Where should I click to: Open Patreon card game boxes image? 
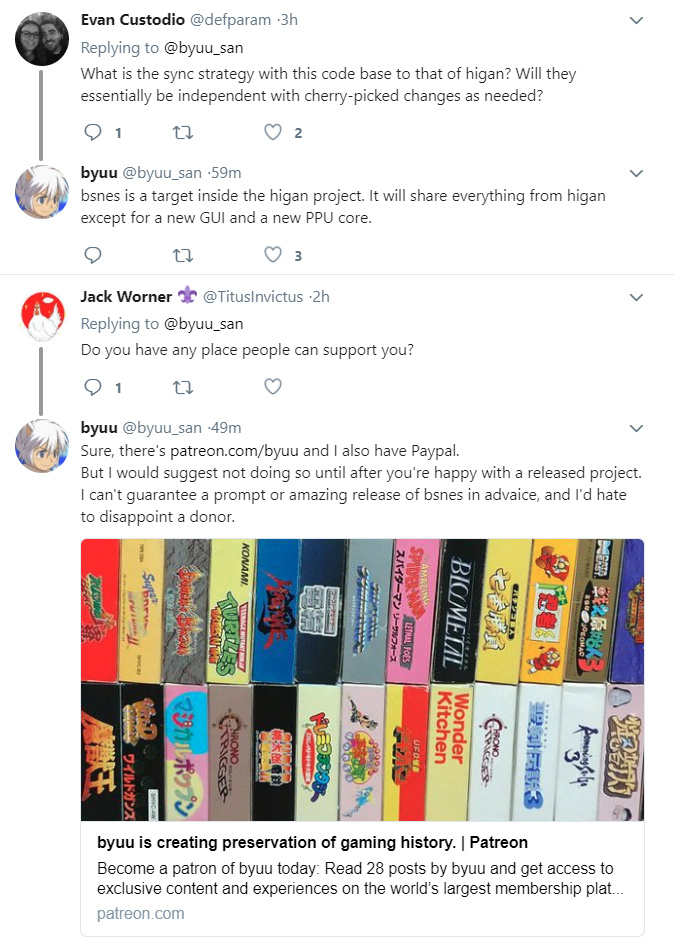point(362,680)
